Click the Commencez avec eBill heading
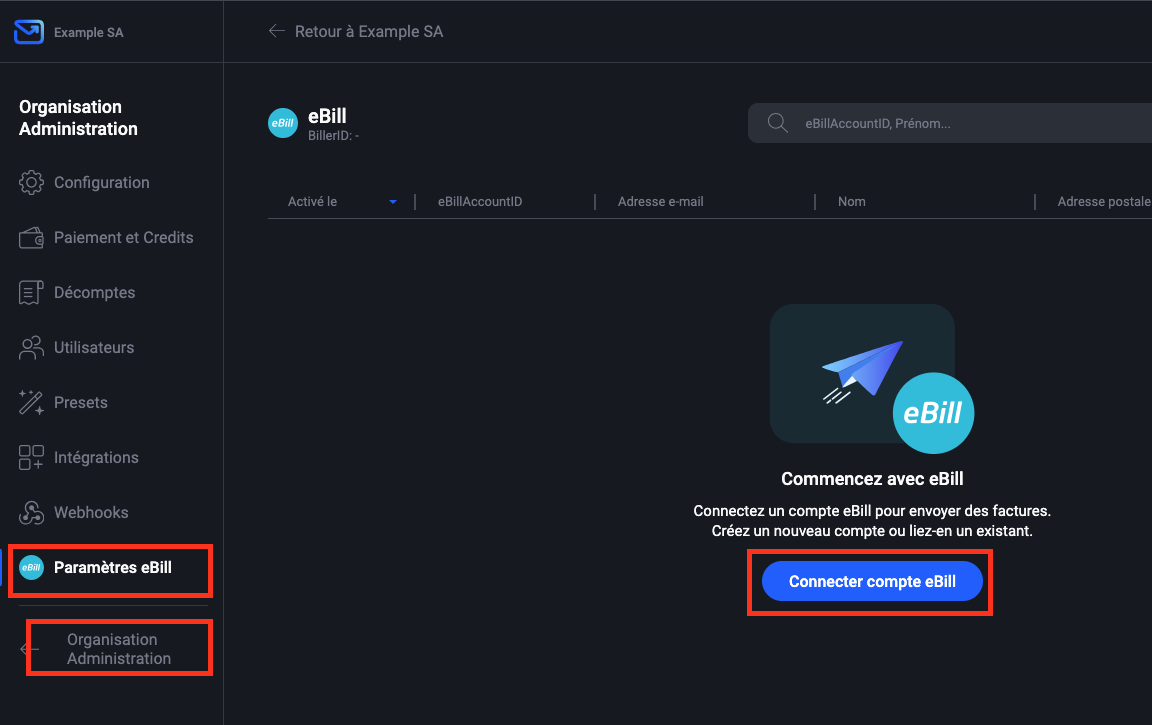The image size is (1152, 725). point(872,479)
